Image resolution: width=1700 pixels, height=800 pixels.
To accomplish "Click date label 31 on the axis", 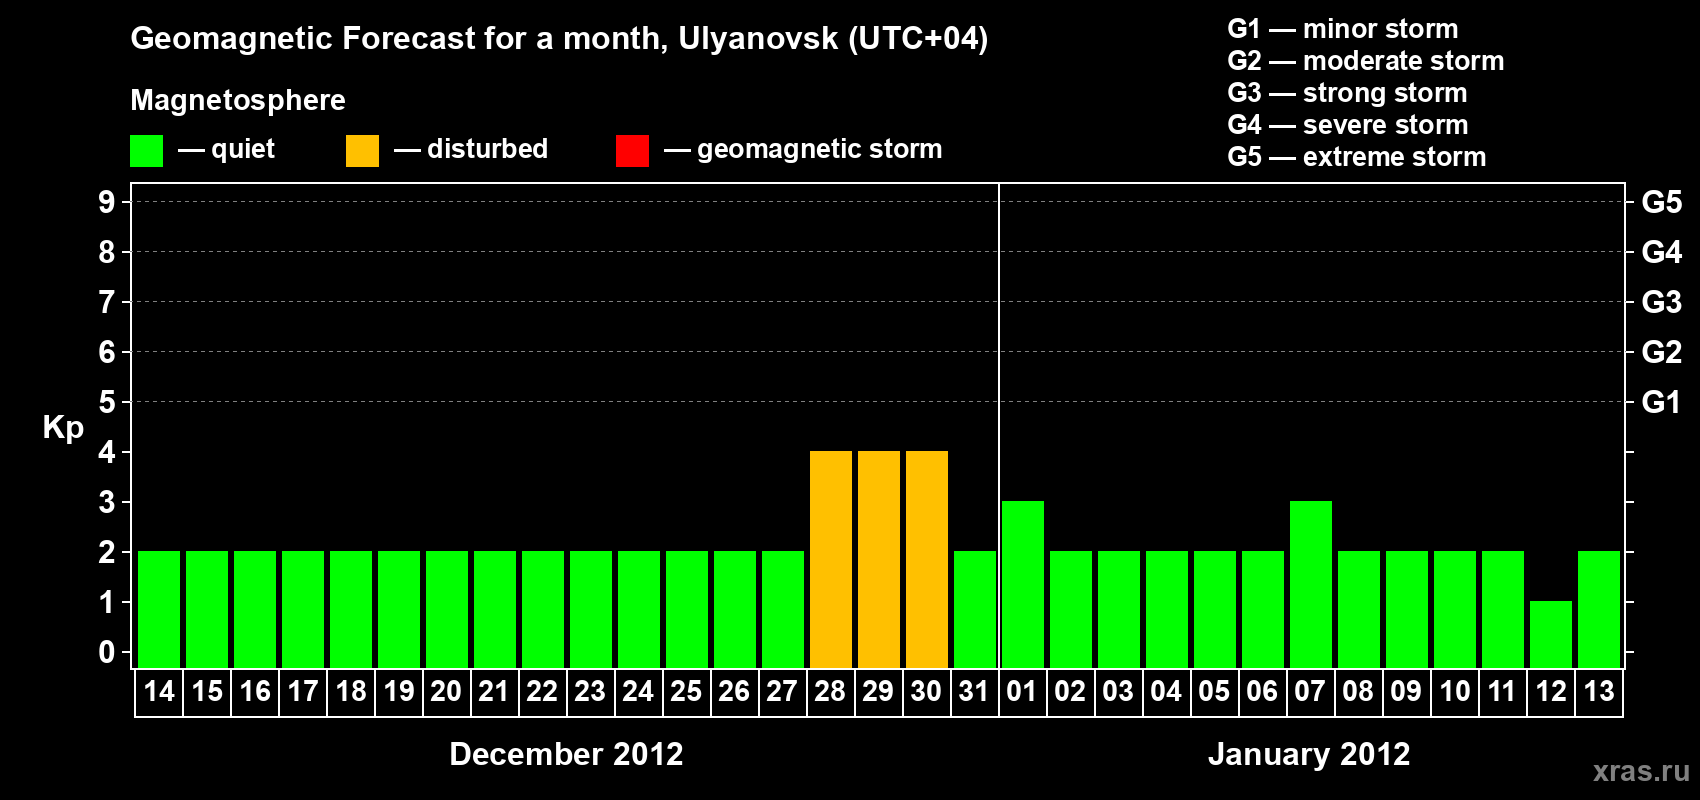I will 974,691.
